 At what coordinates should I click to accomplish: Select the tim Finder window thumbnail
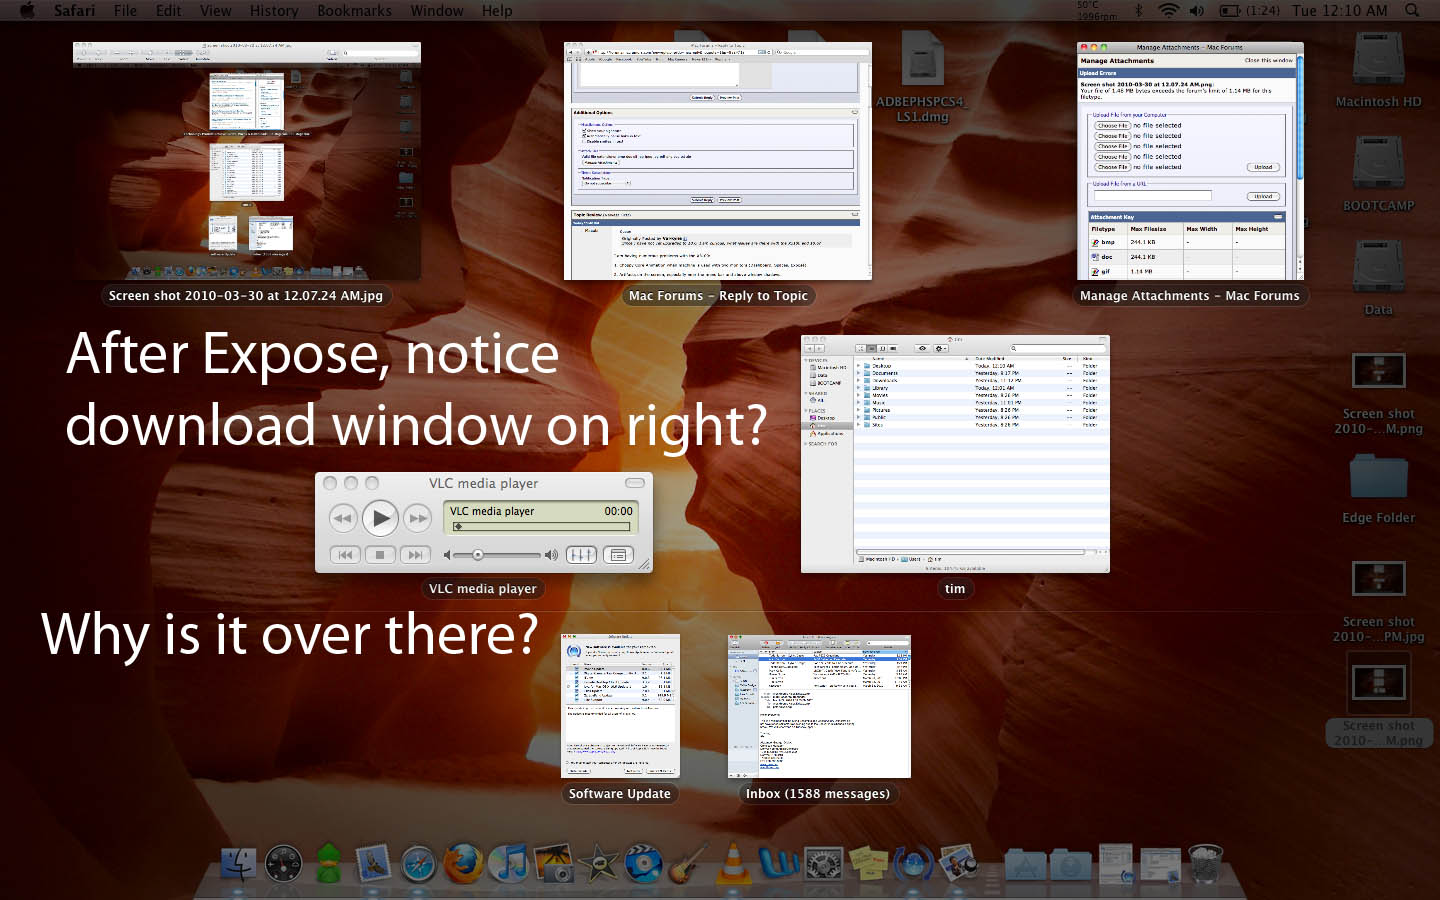(955, 454)
